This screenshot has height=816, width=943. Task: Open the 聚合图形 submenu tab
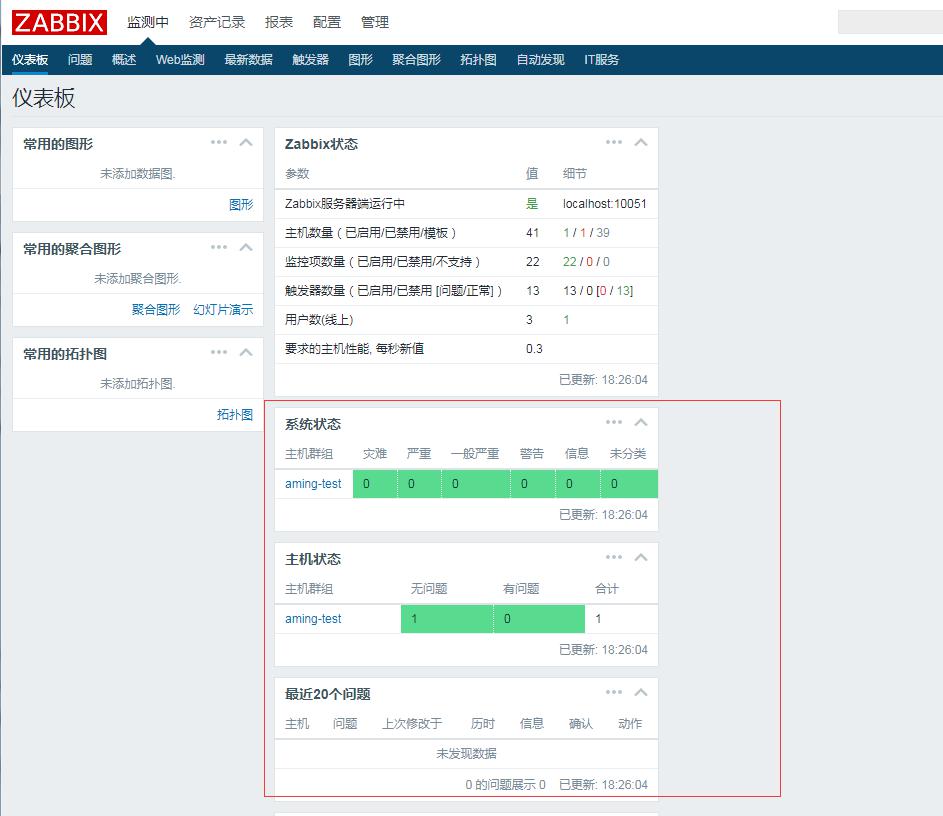tap(416, 60)
